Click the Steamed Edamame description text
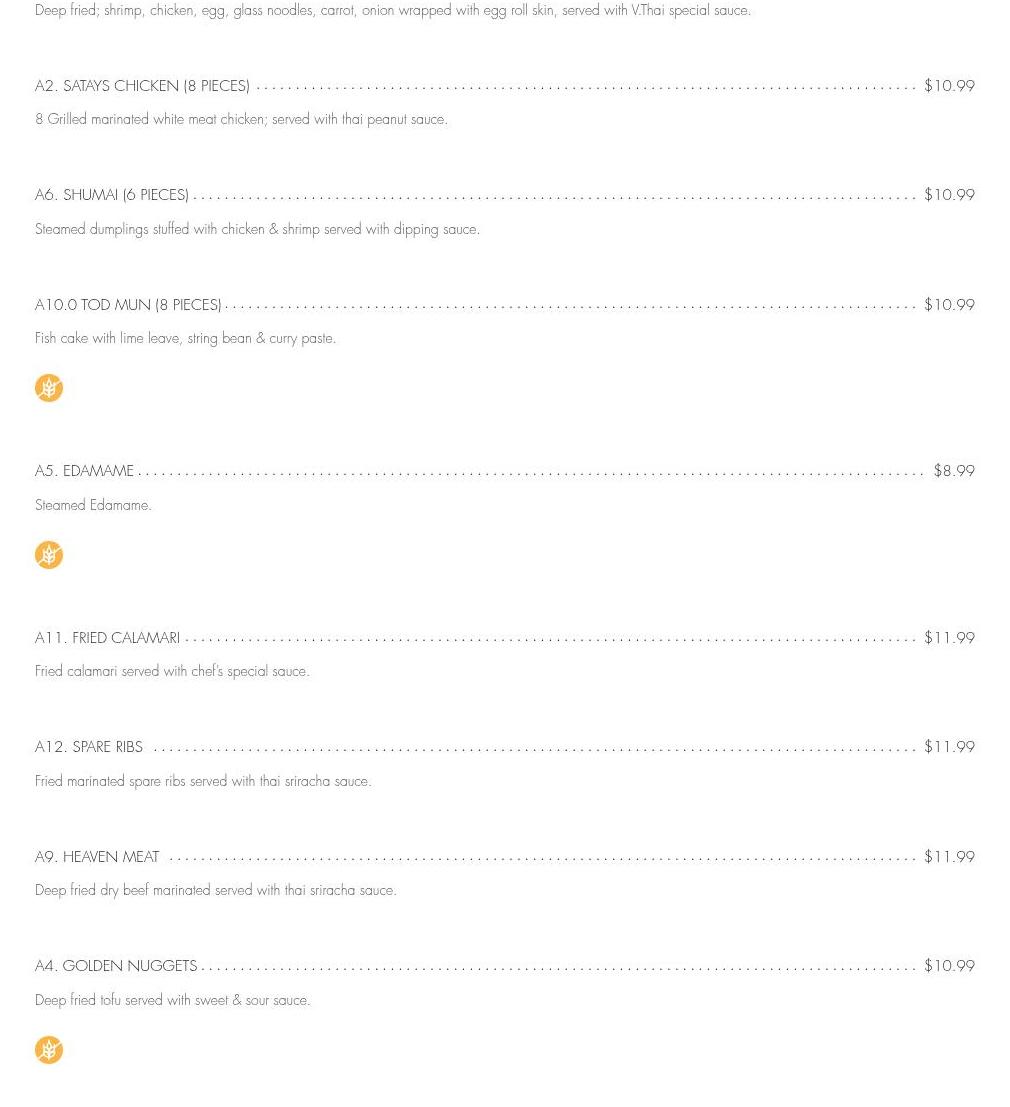This screenshot has height=1107, width=1010. (93, 506)
